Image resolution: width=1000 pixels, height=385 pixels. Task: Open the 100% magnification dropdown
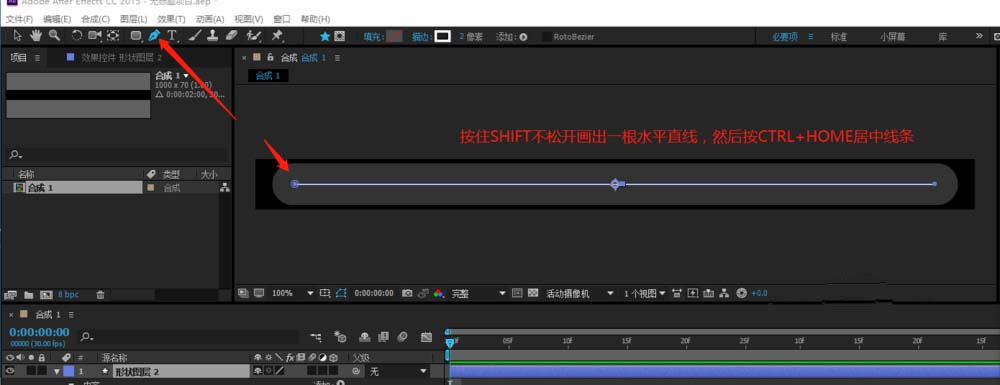pyautogui.click(x=293, y=293)
